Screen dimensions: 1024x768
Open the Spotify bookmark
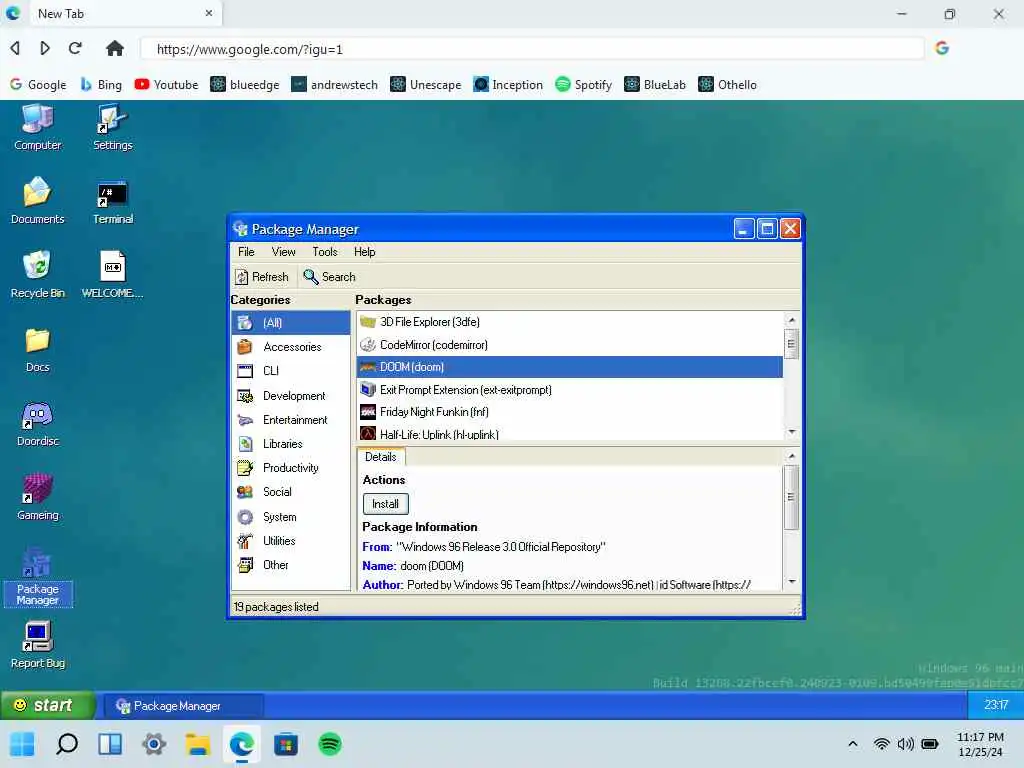pos(584,85)
